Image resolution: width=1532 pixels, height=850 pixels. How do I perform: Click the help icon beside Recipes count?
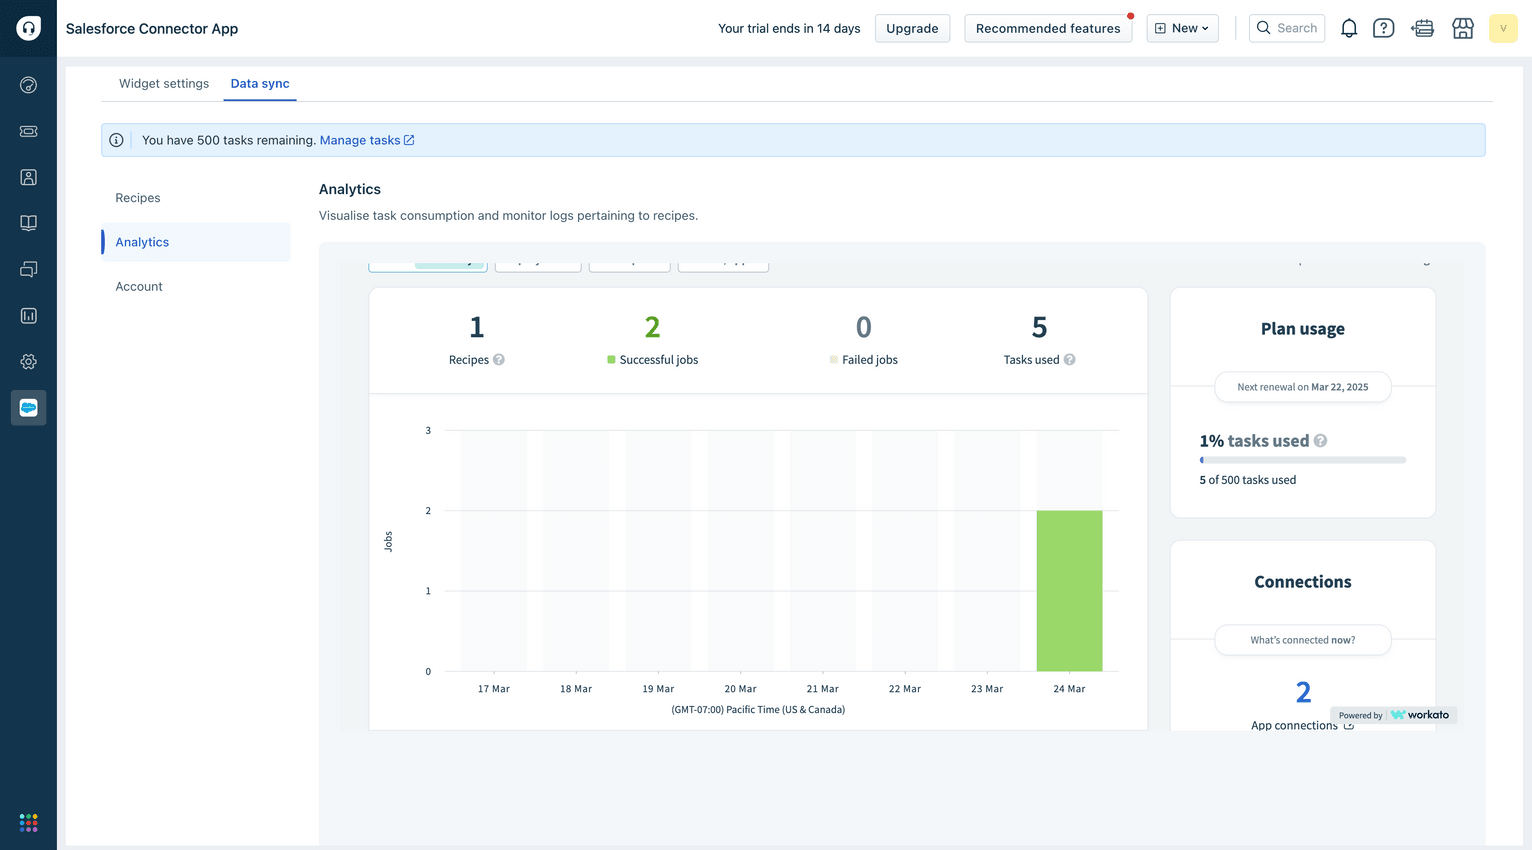click(x=499, y=360)
